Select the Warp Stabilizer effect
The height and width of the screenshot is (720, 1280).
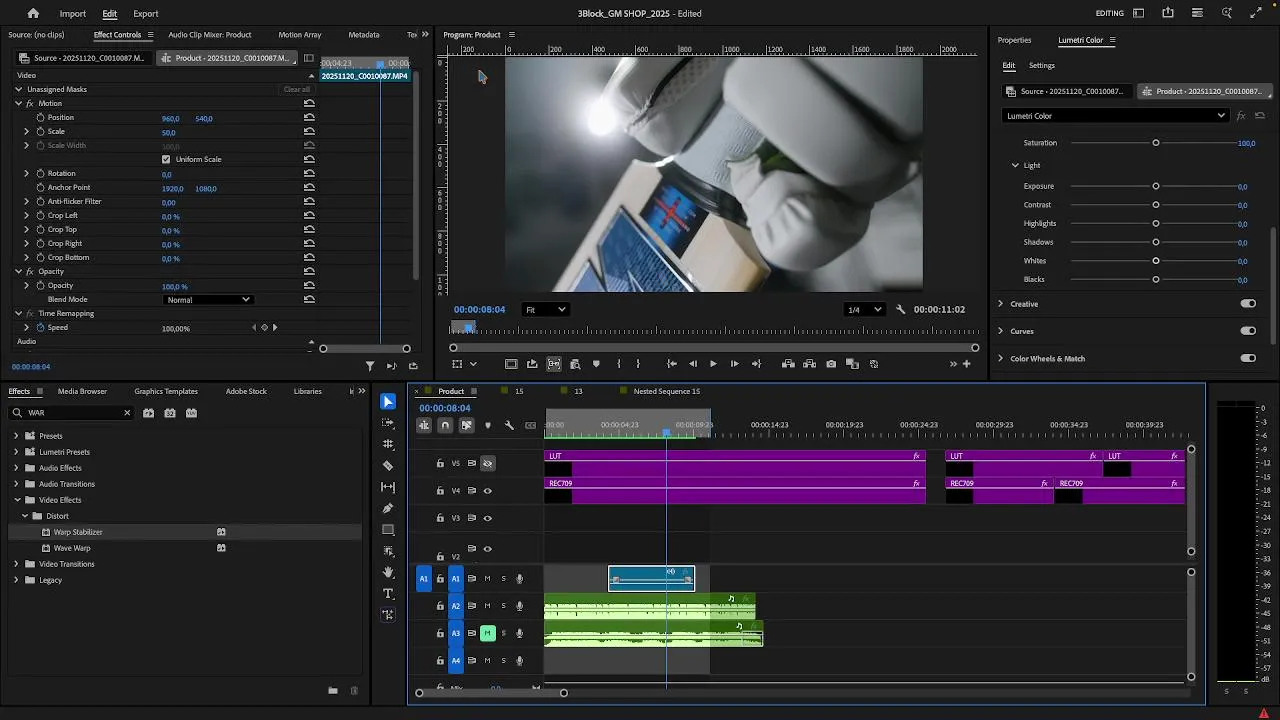[x=78, y=532]
